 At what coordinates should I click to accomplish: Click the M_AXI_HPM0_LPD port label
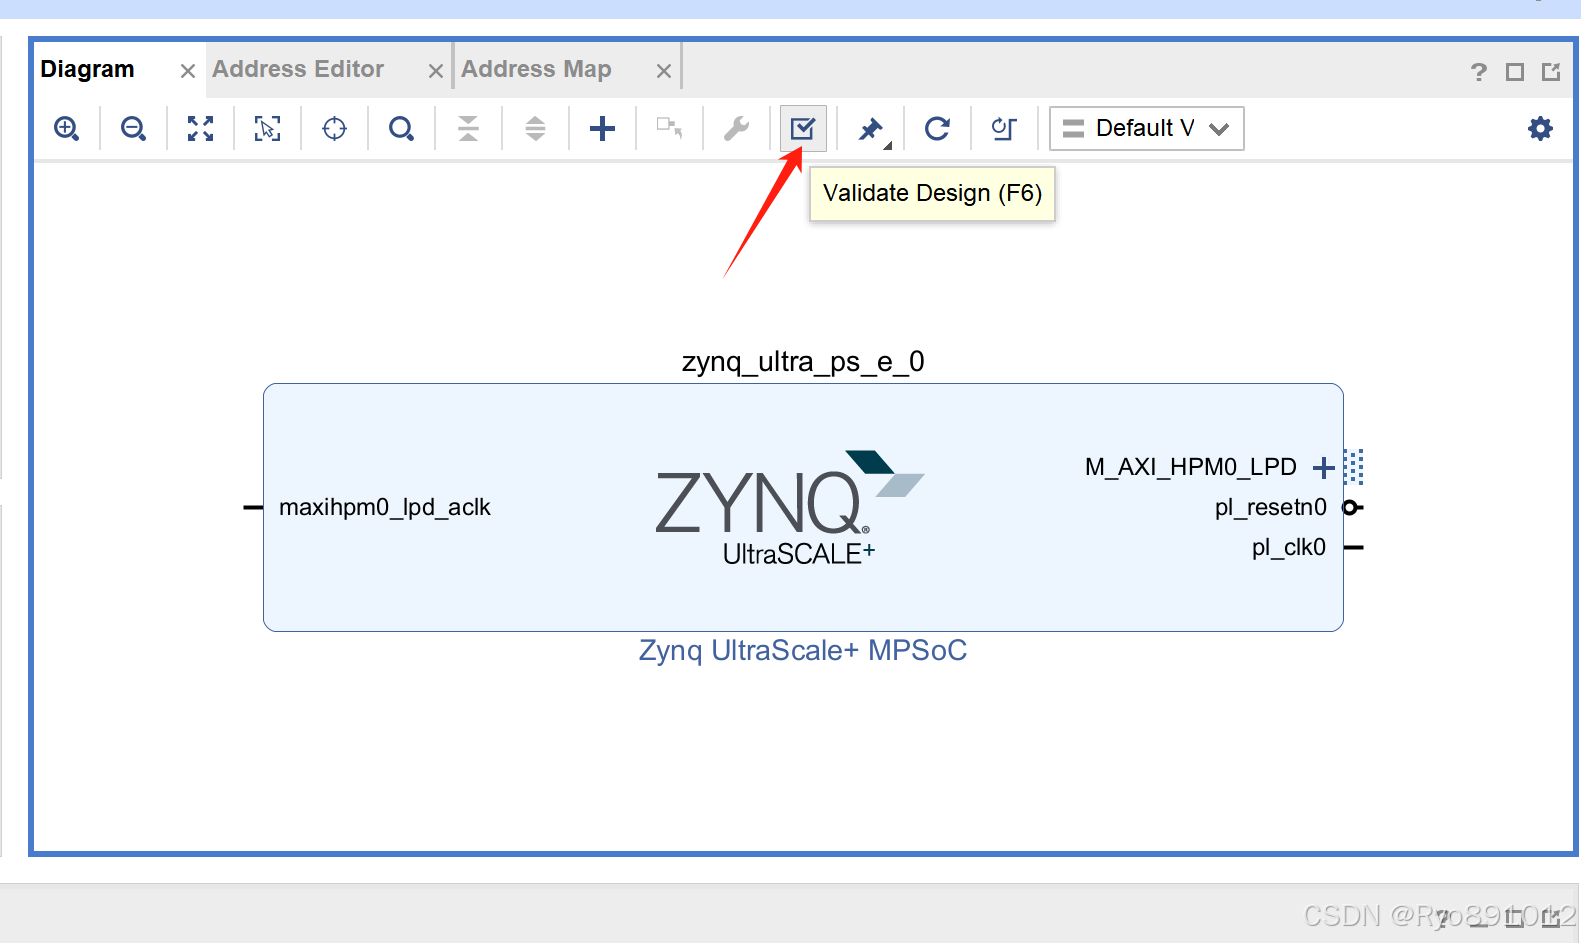pyautogui.click(x=1190, y=467)
